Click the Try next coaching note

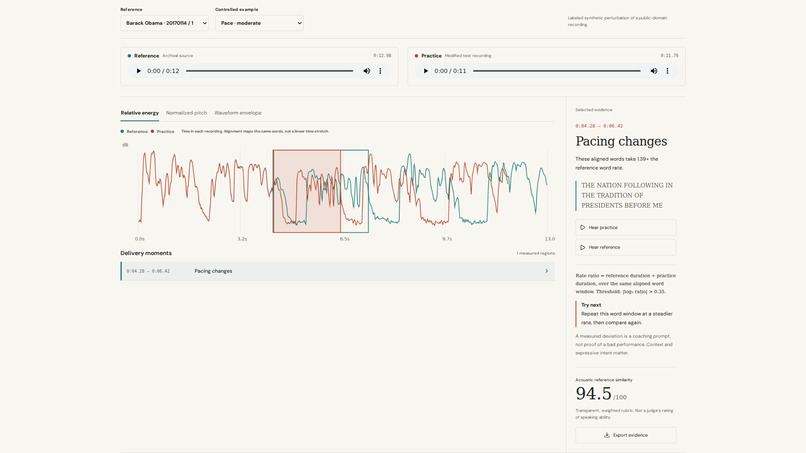coord(627,314)
